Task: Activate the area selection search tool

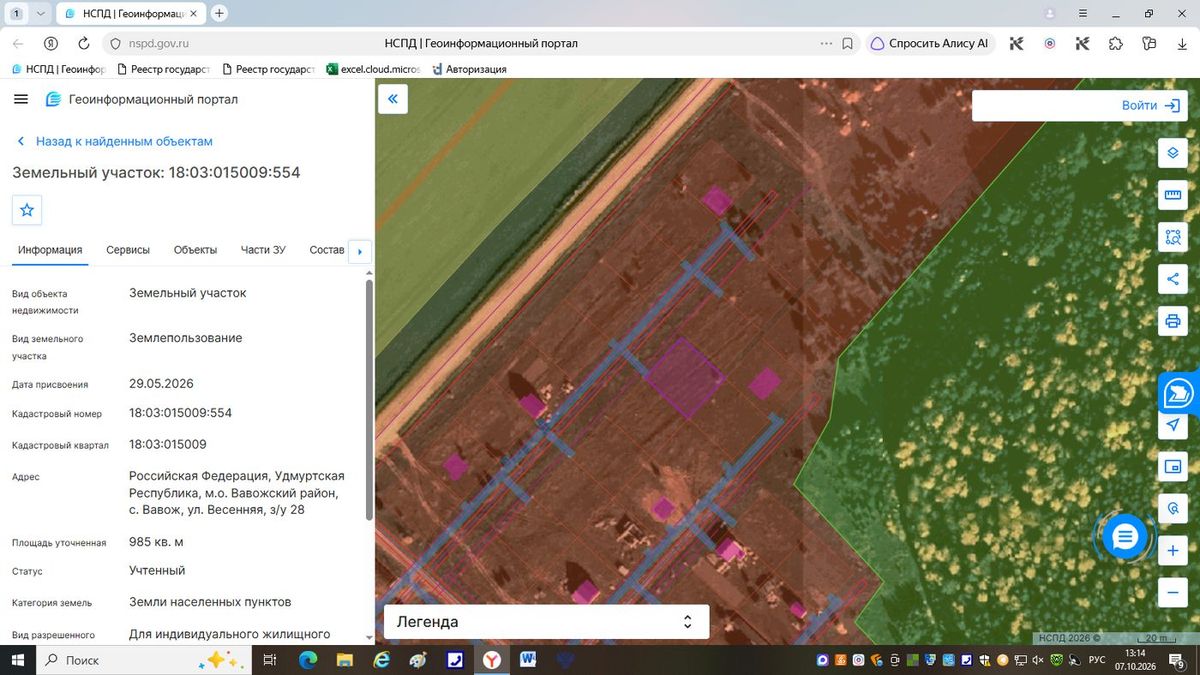Action: [1173, 237]
